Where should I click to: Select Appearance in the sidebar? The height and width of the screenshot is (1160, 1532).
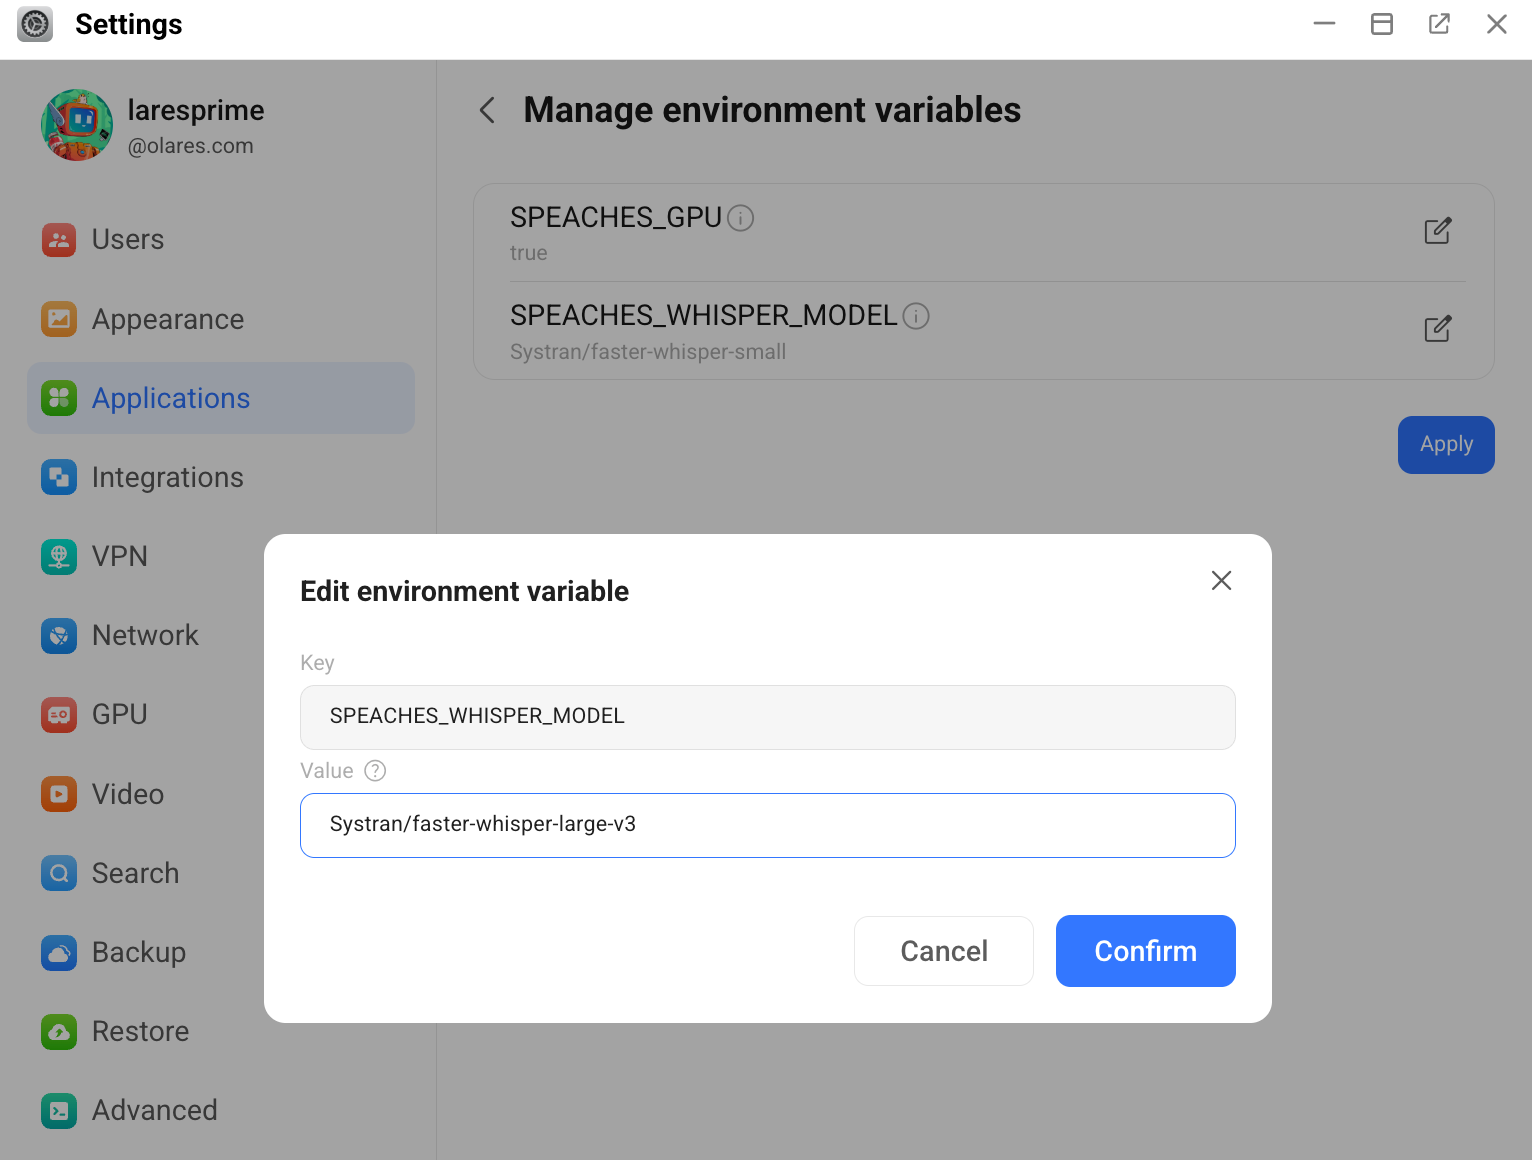[x=167, y=319]
